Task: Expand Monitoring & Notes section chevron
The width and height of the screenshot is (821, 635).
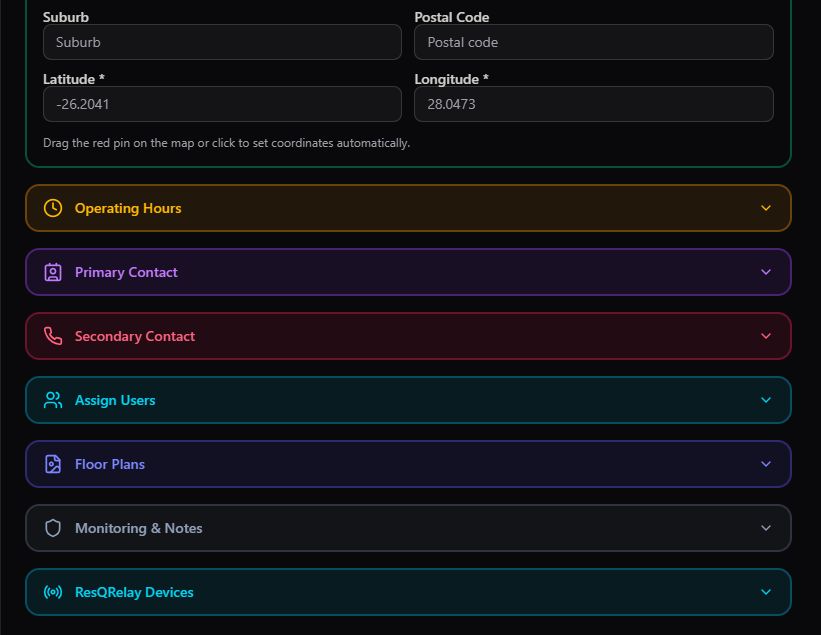Action: pos(765,528)
